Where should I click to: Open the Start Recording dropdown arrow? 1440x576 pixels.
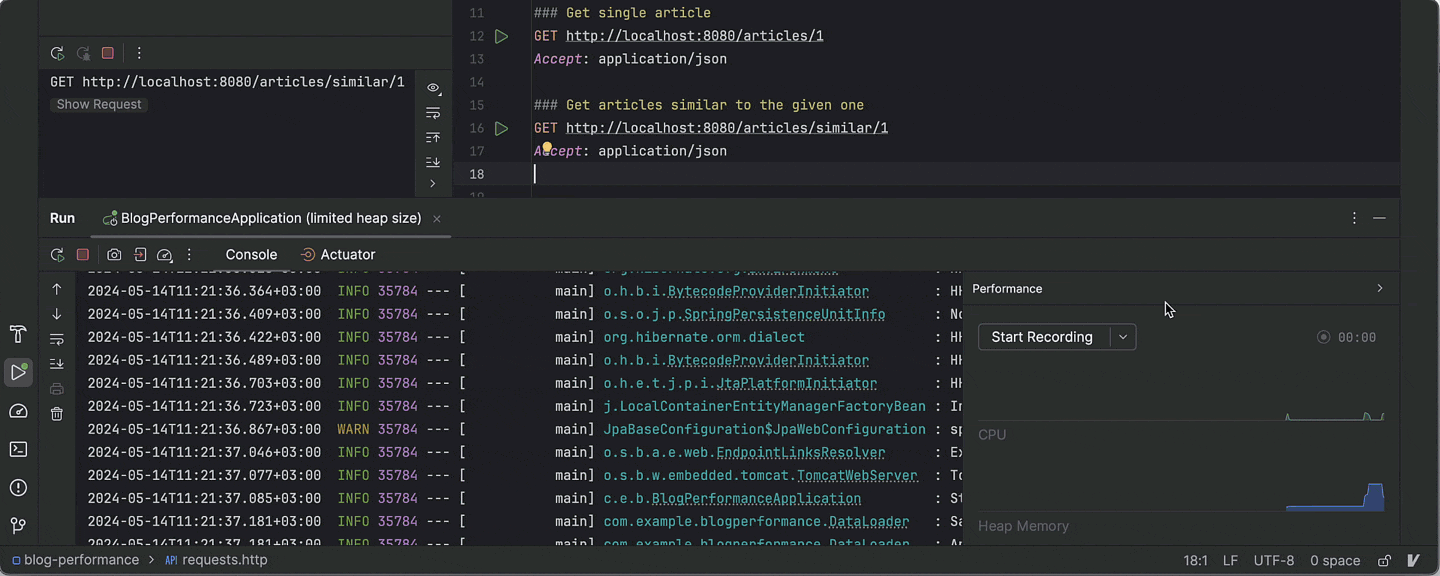coord(1123,337)
